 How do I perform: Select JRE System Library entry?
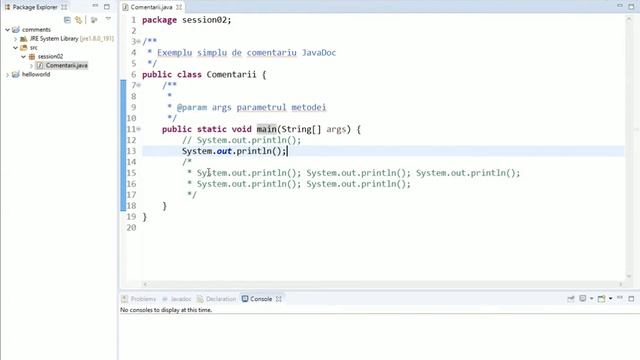click(71, 38)
